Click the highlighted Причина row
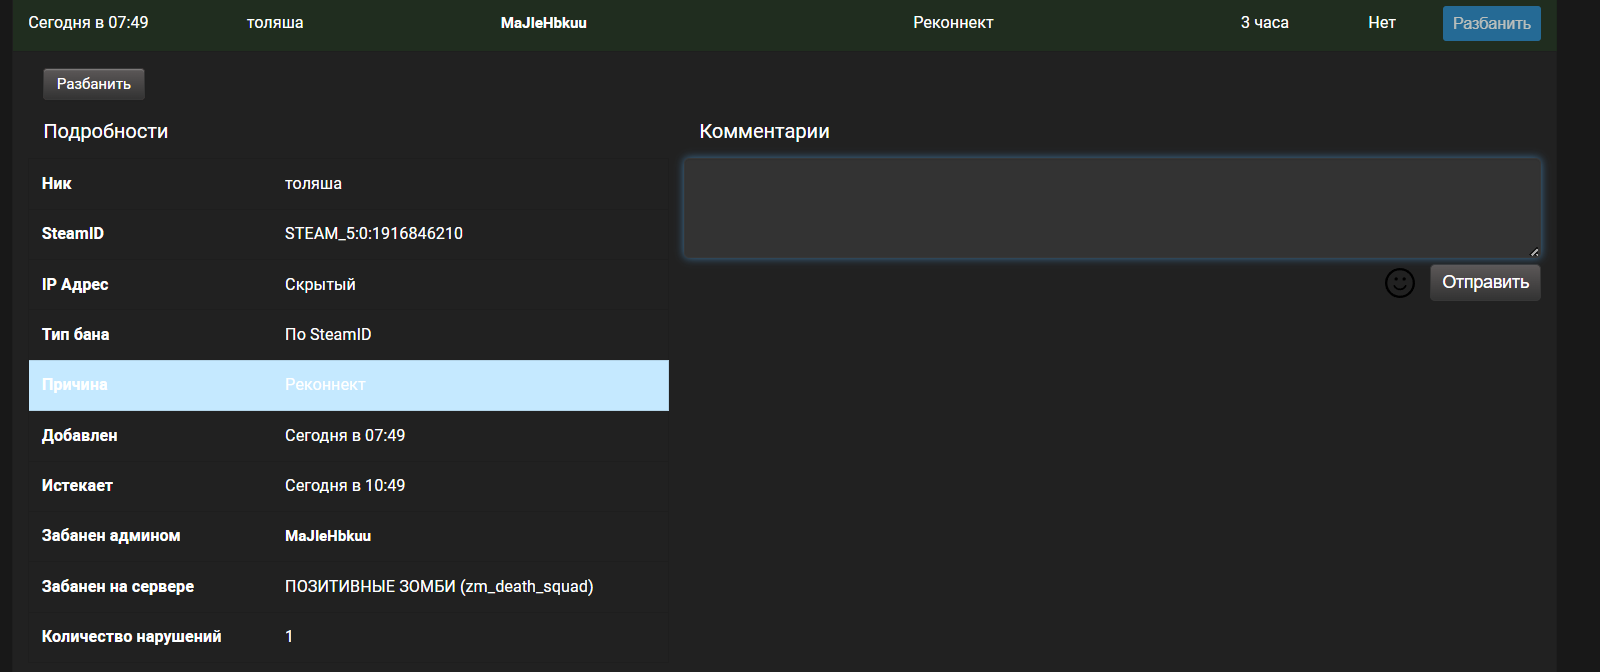The image size is (1600, 672). click(x=348, y=385)
